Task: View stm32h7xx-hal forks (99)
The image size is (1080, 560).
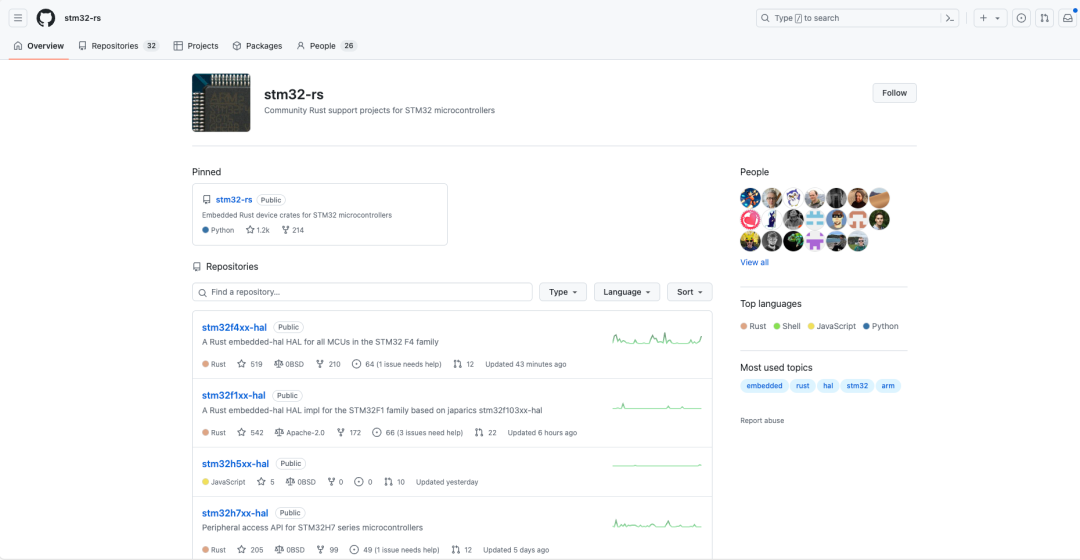Action: click(x=327, y=550)
